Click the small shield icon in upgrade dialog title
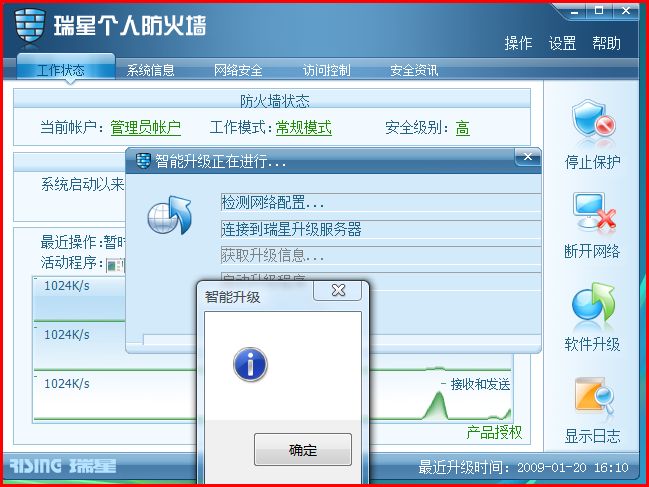The image size is (649, 487). [x=143, y=161]
